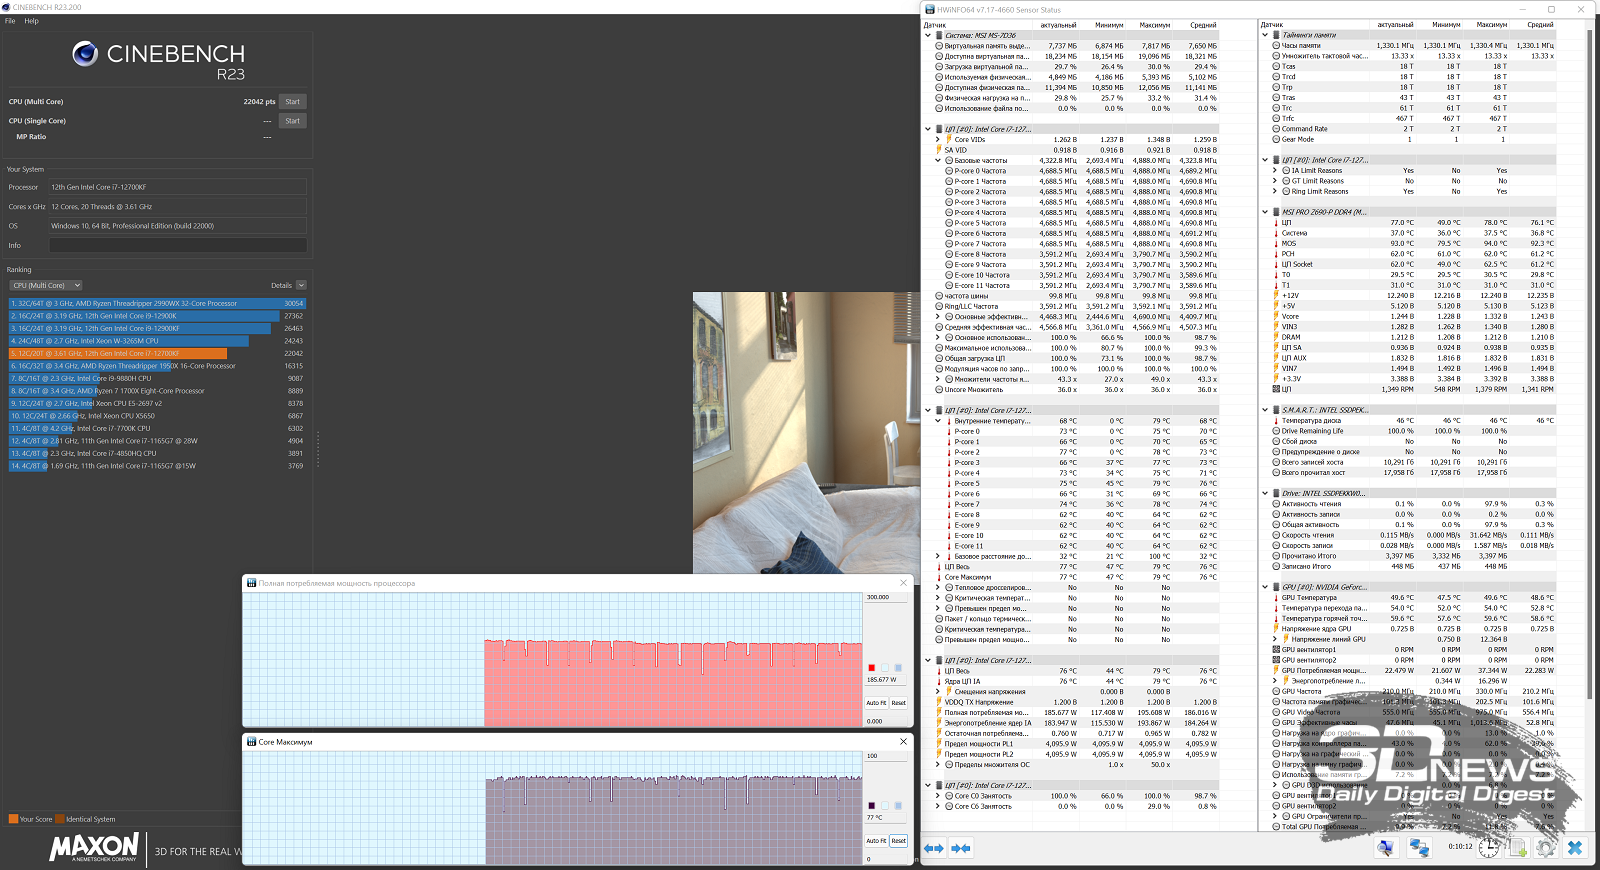Expand the Множители частоты row
This screenshot has height=870, width=1600.
937,379
